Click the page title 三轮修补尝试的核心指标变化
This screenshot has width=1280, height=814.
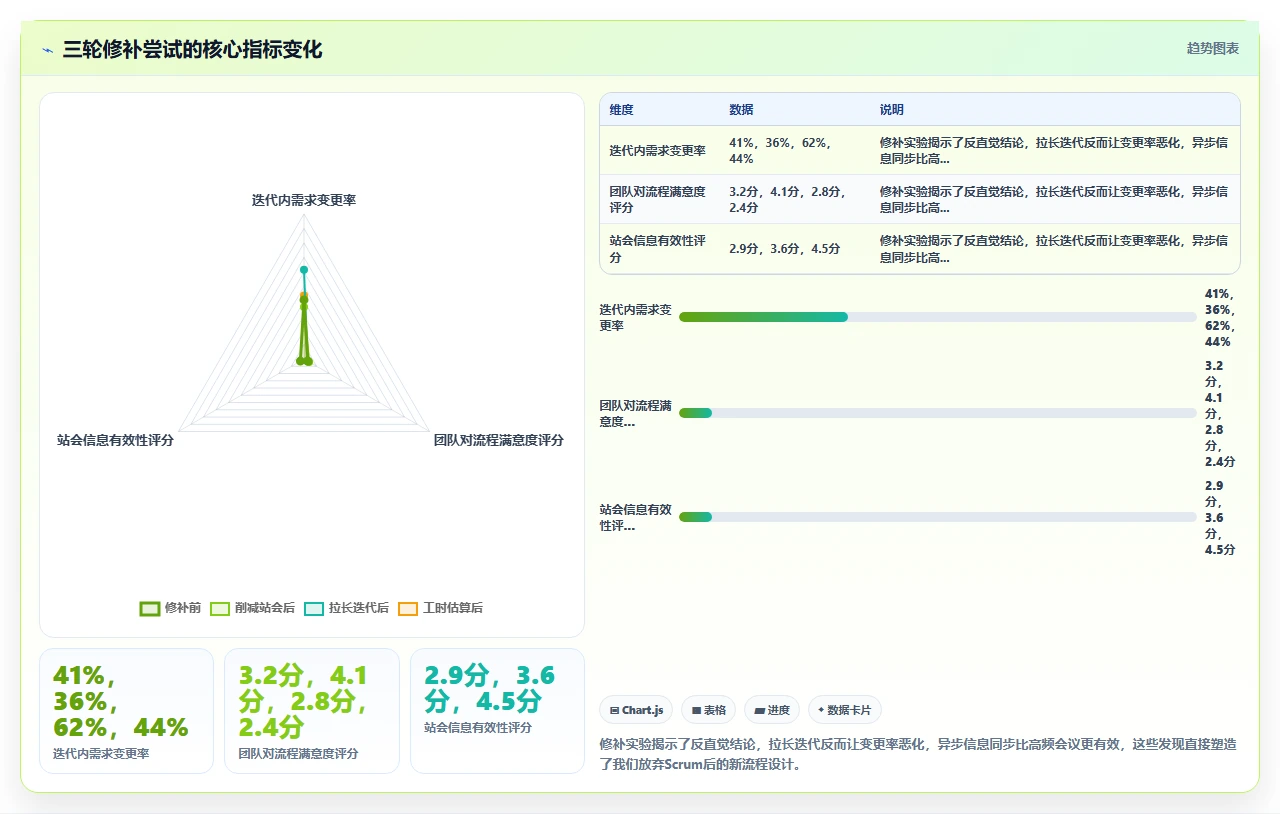[x=192, y=50]
